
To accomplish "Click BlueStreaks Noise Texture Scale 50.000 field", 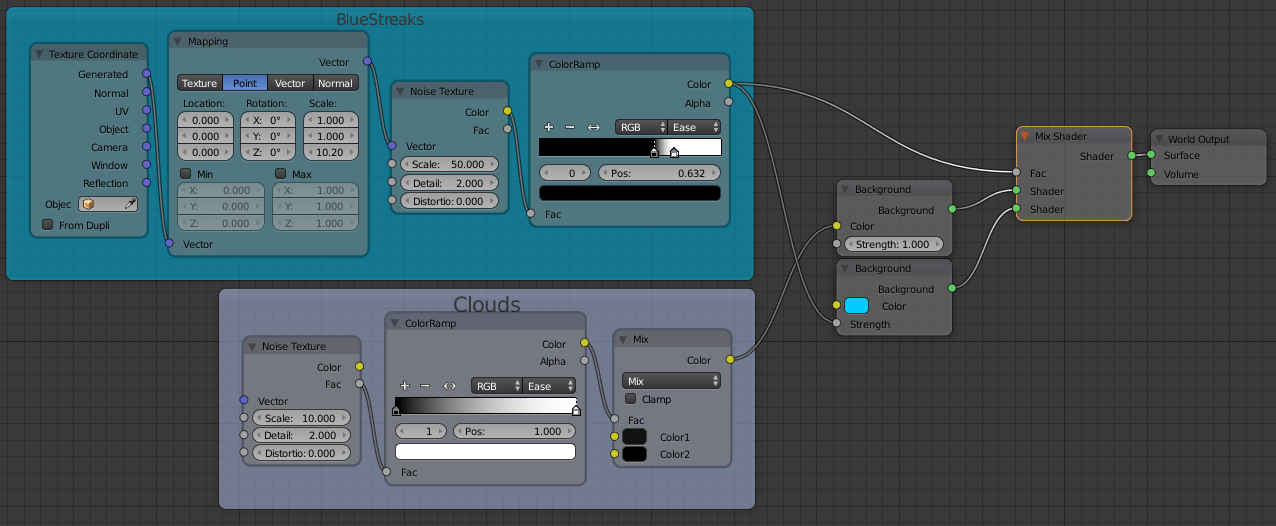I will (448, 164).
